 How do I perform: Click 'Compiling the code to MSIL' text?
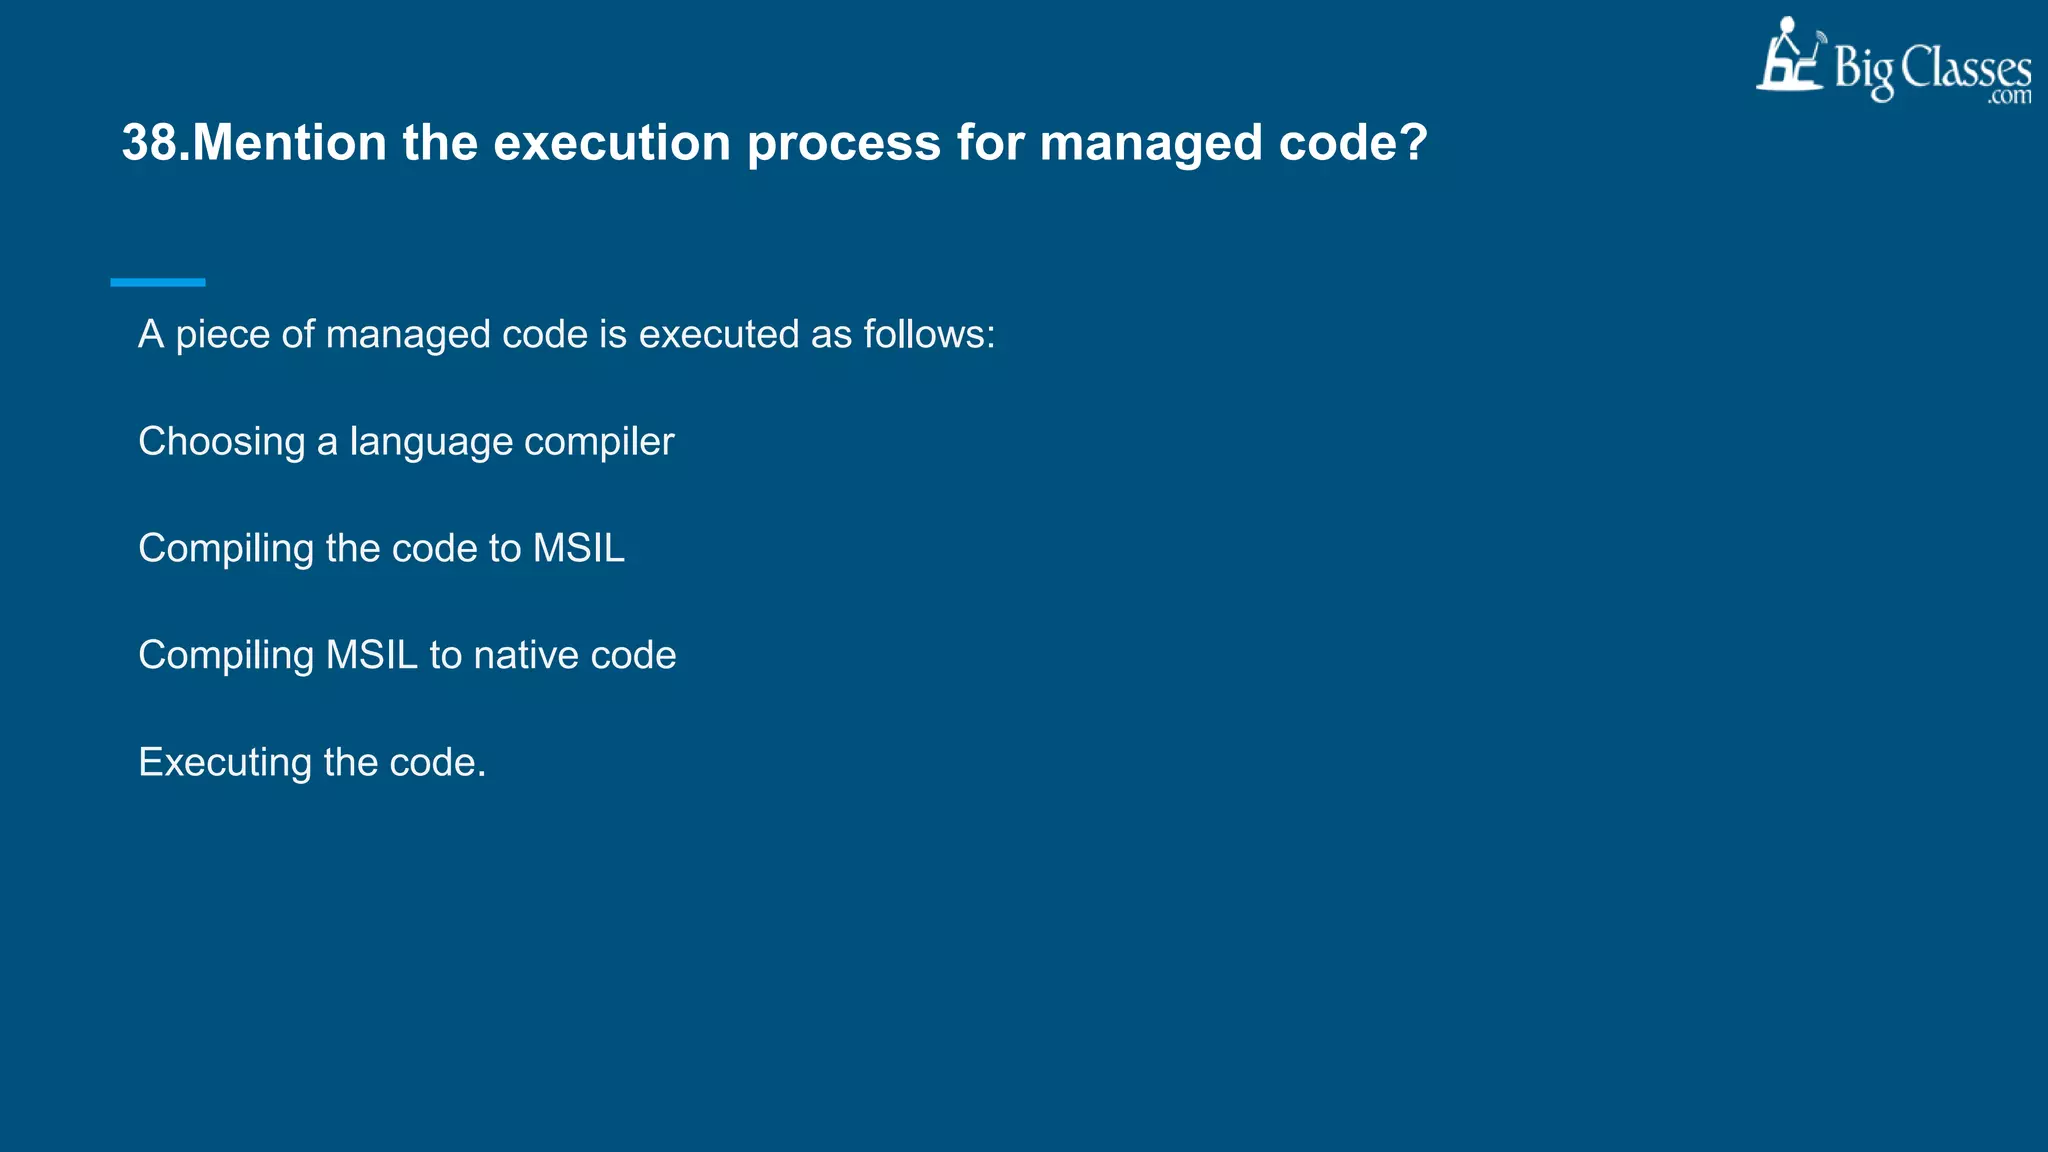pos(381,549)
